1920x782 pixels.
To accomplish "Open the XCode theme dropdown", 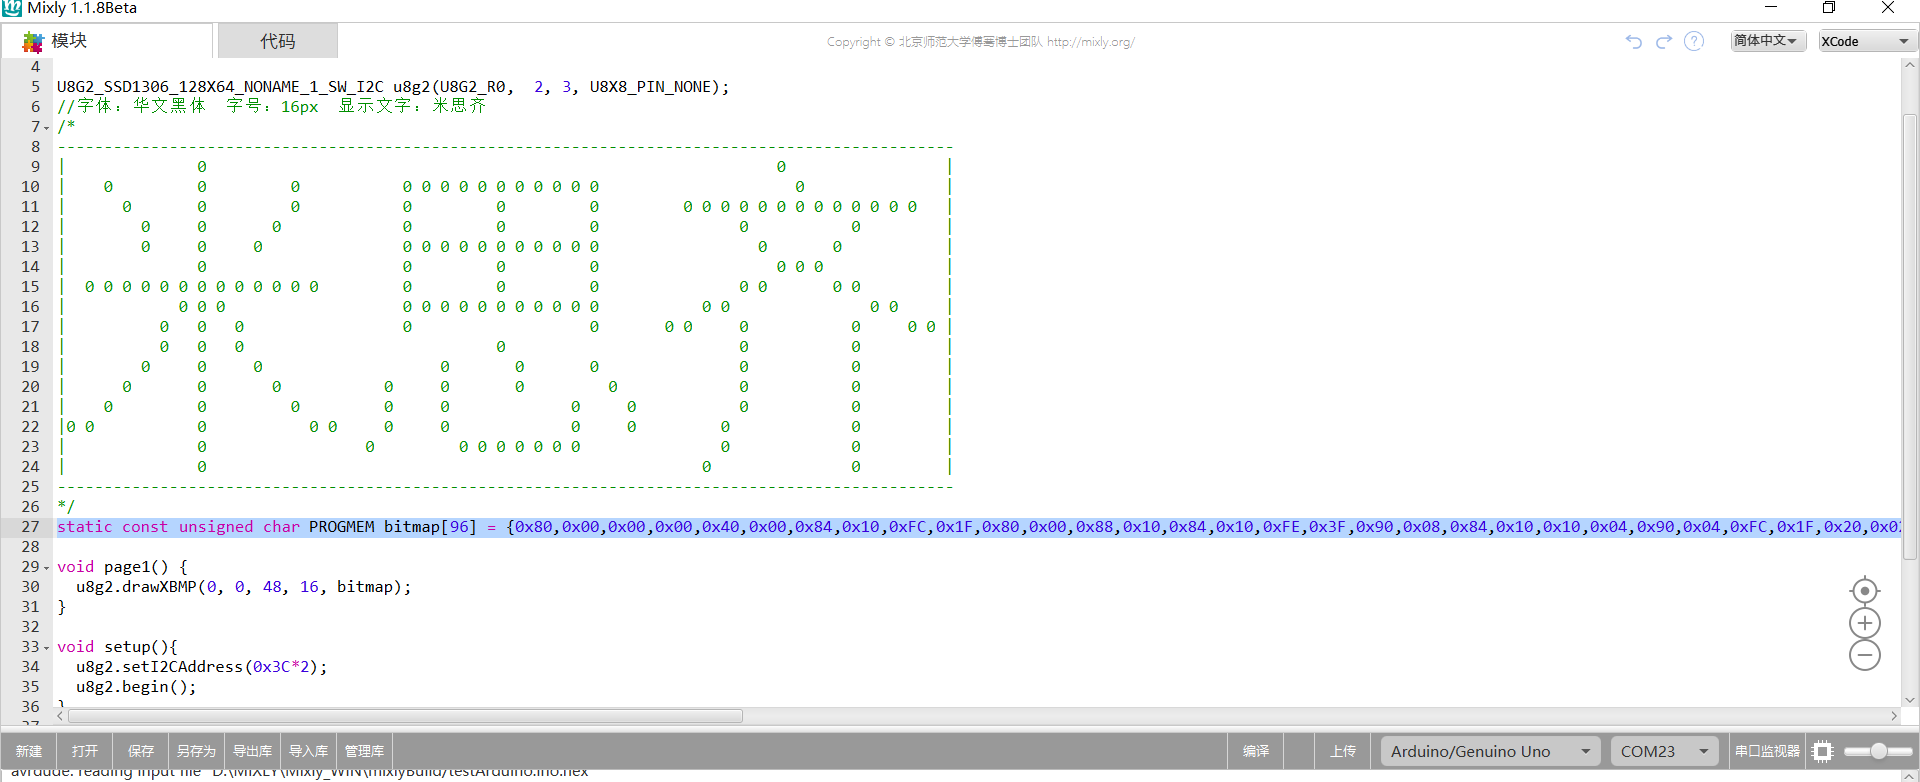I will click(1866, 41).
